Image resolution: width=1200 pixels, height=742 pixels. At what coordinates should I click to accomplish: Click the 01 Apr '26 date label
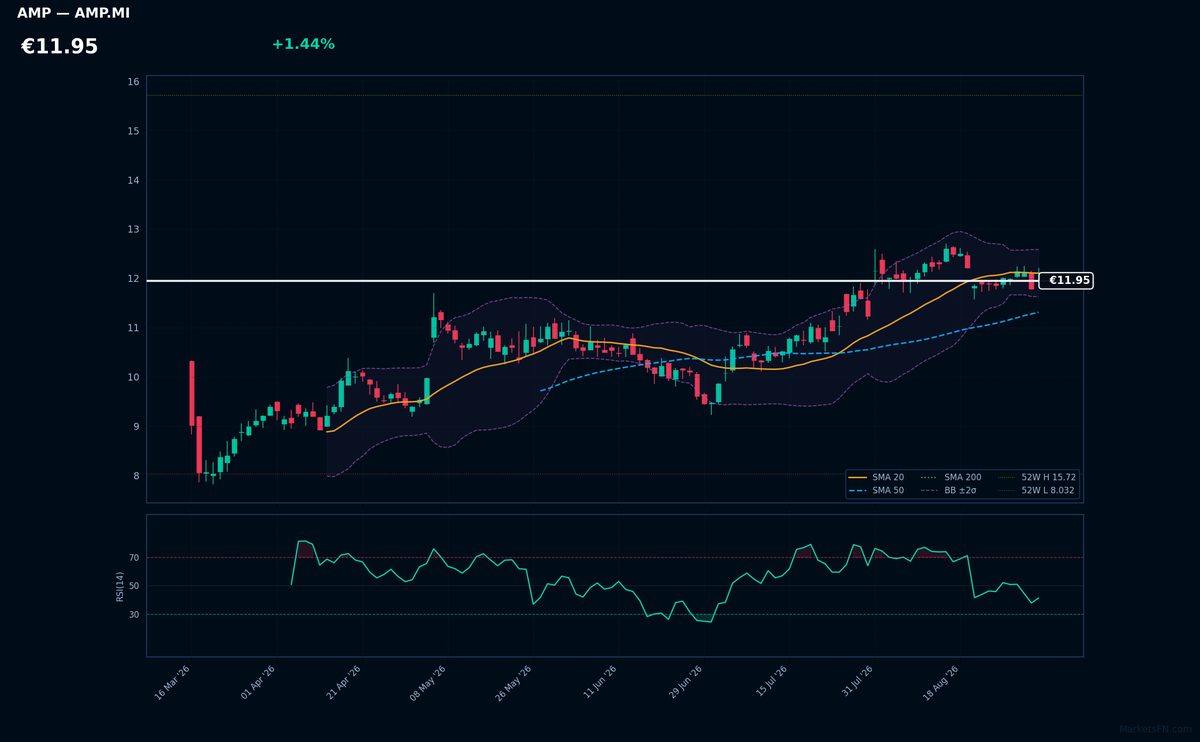[x=259, y=683]
